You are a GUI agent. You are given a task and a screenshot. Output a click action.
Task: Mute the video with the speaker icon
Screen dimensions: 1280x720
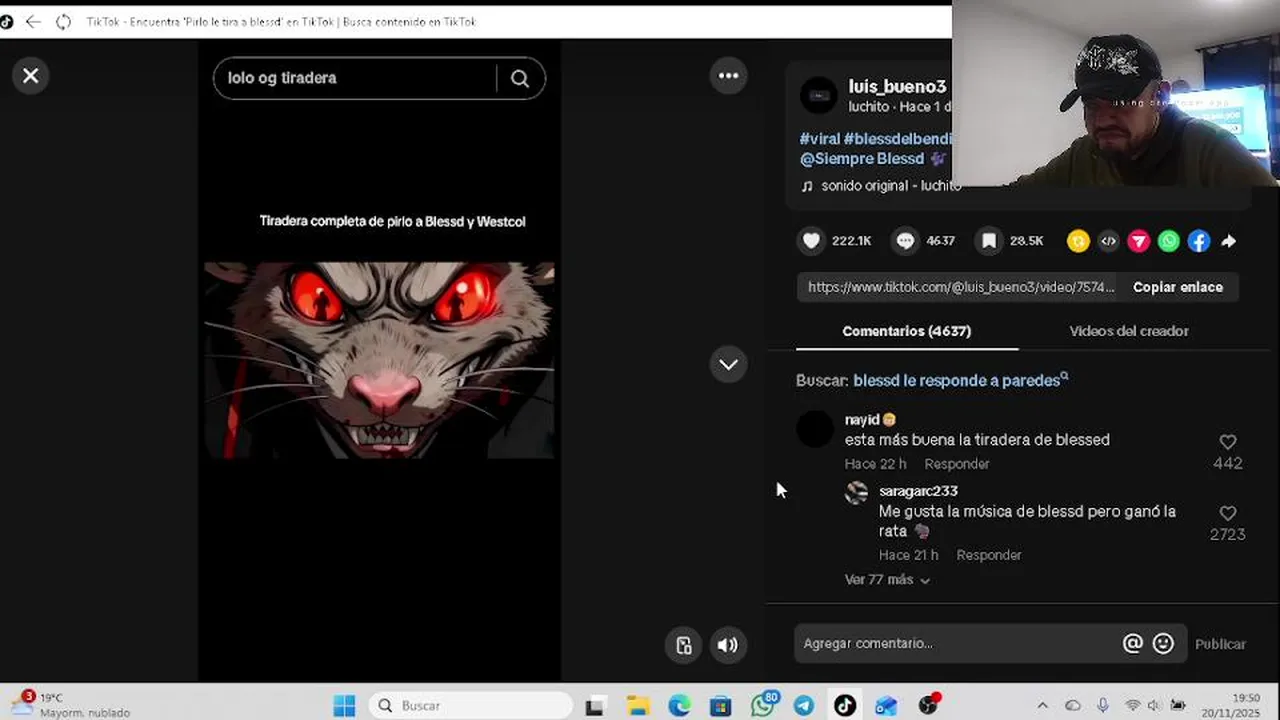coord(728,646)
